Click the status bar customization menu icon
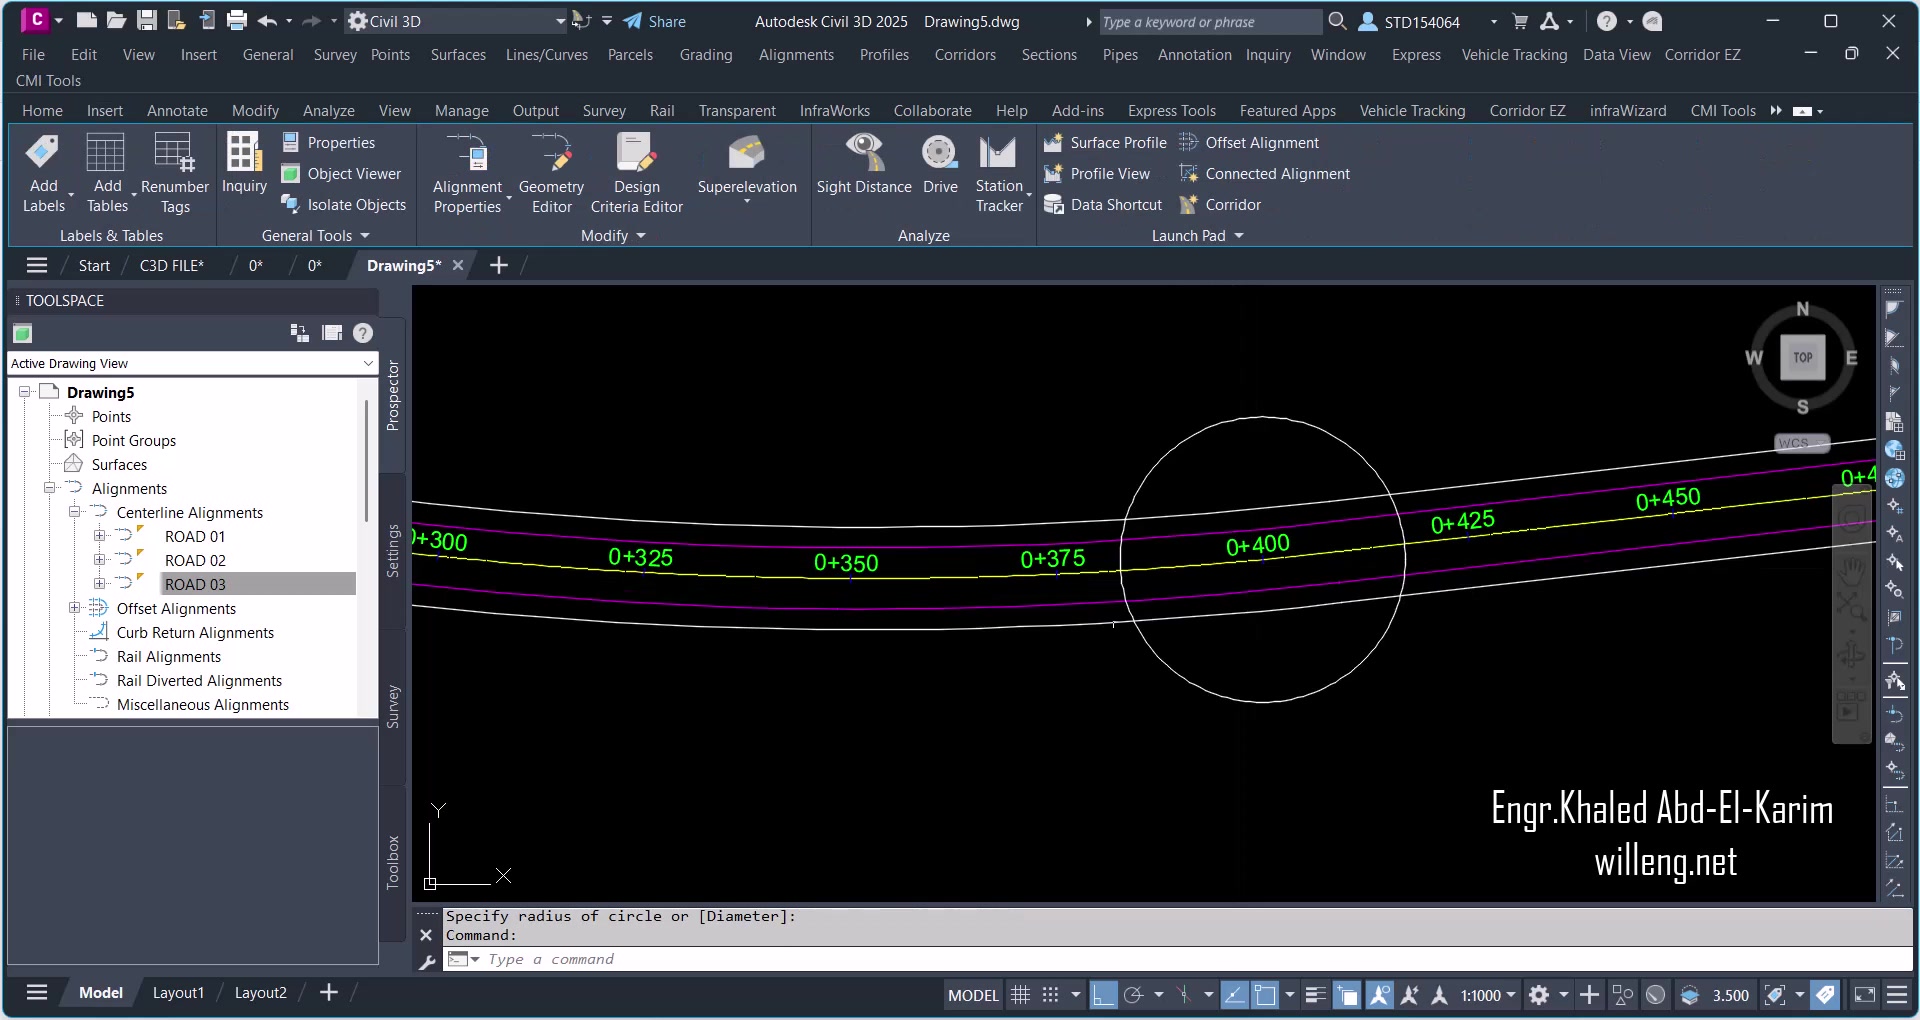Image resolution: width=1920 pixels, height=1020 pixels. click(x=1896, y=994)
